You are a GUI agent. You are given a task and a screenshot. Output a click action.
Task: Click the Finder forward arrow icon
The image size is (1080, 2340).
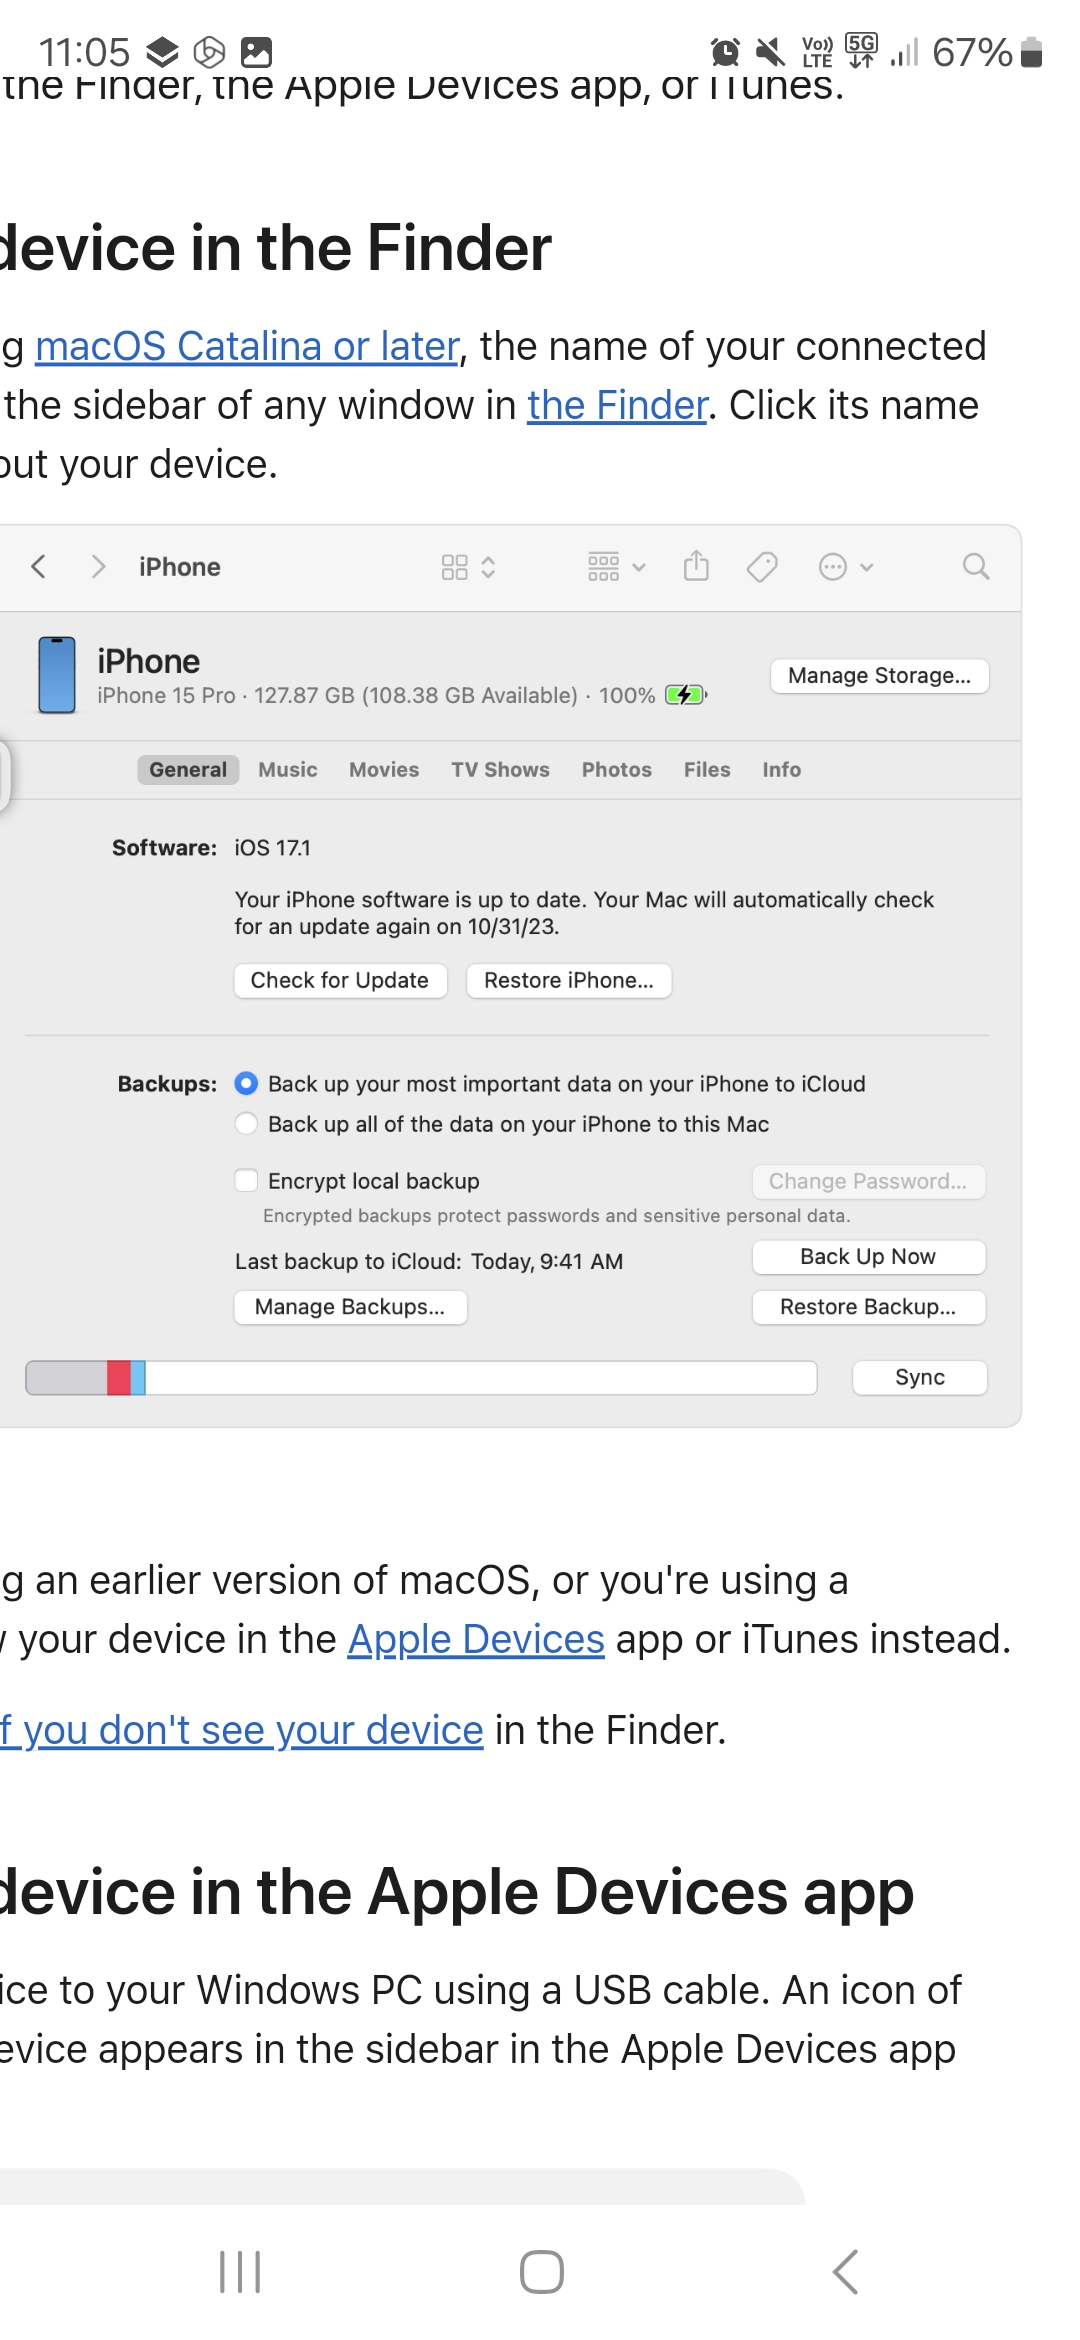coord(98,567)
